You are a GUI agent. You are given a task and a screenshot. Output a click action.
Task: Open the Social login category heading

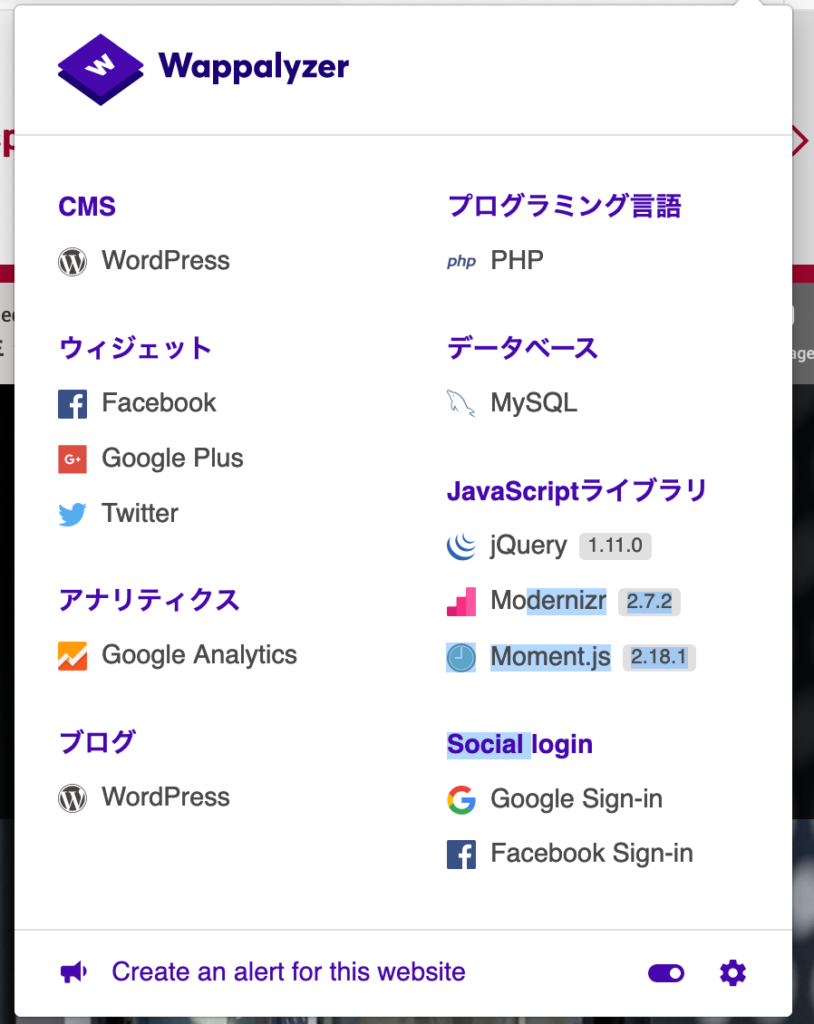[x=519, y=744]
